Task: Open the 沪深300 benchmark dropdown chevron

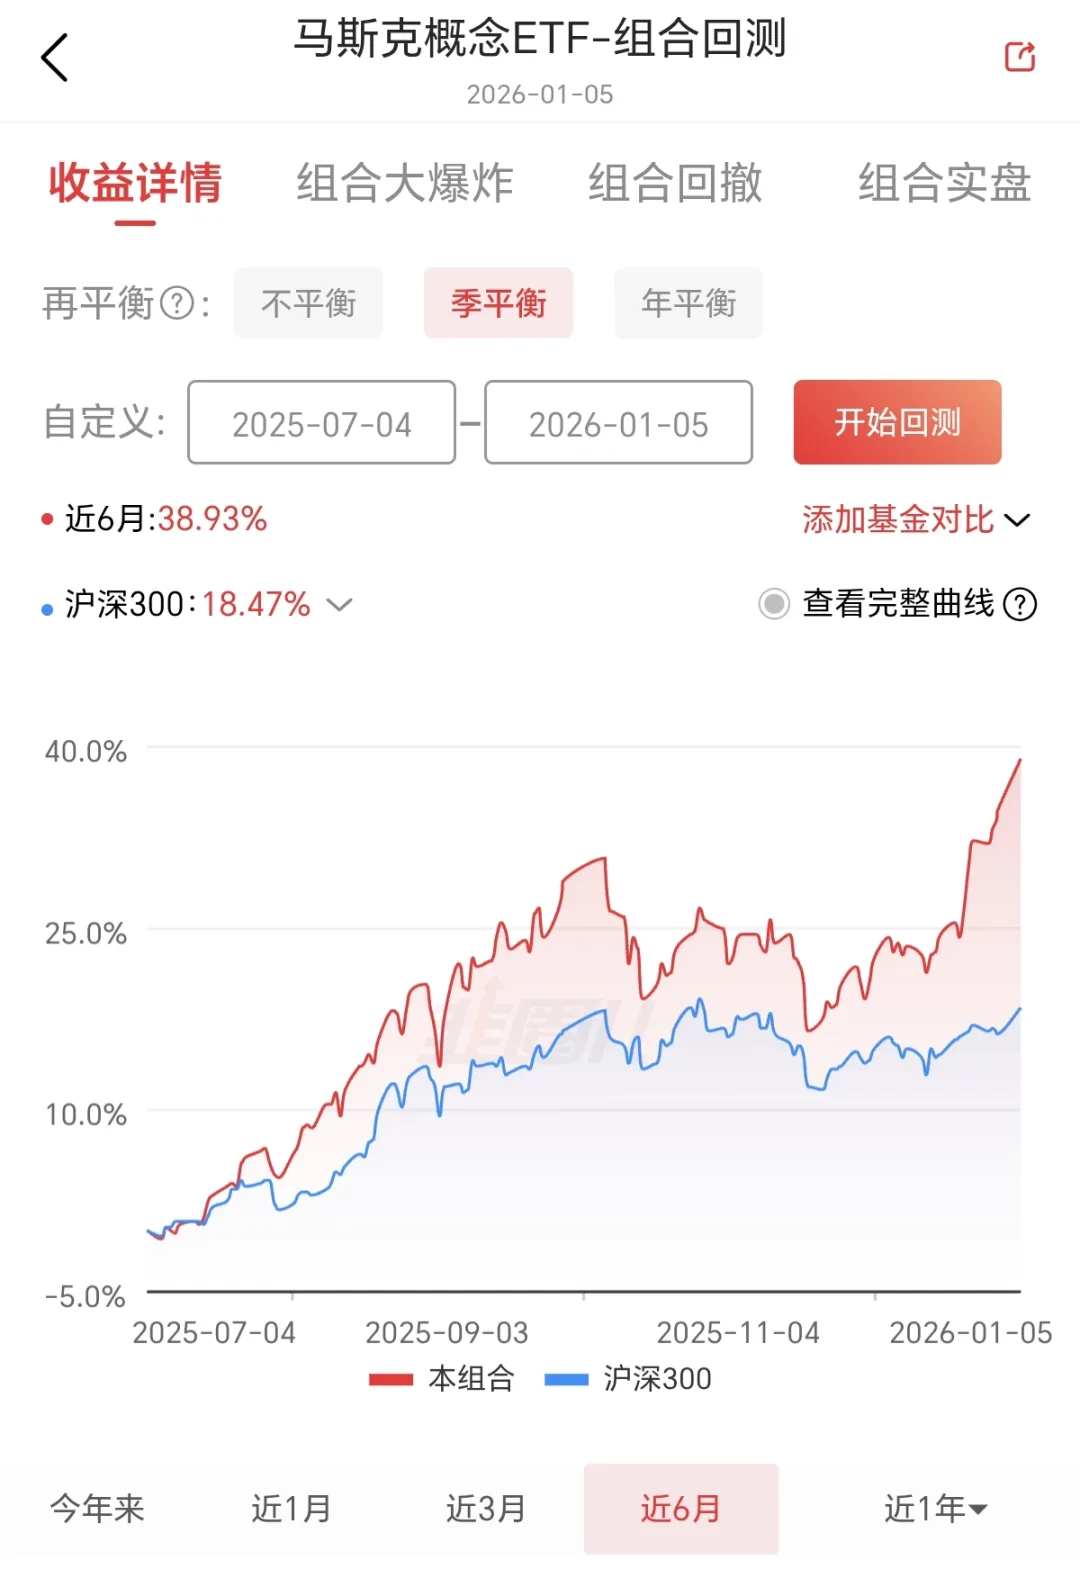Action: (340, 604)
